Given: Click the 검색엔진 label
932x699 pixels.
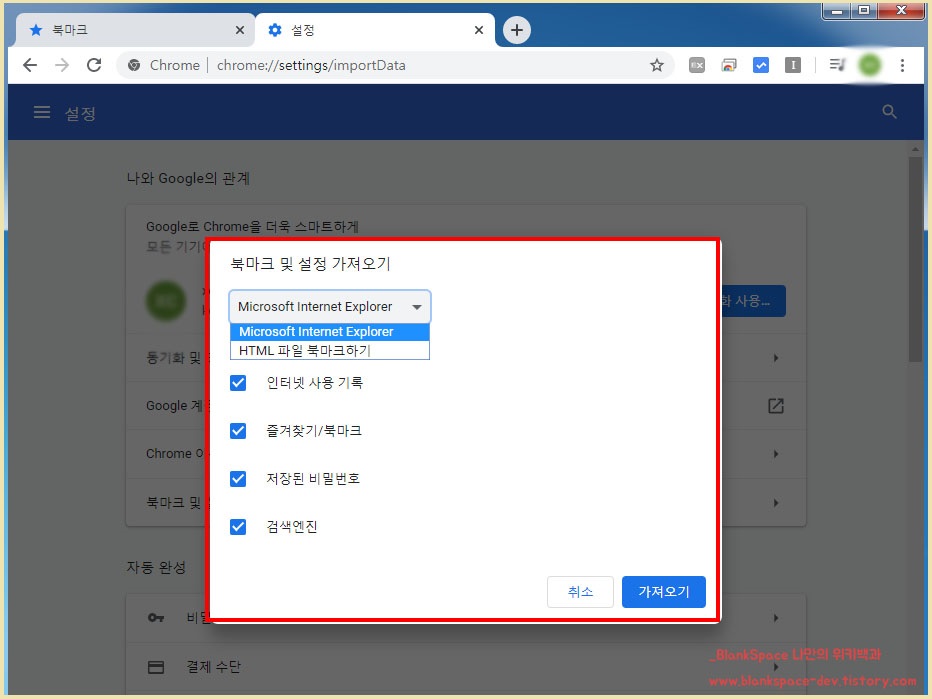Looking at the screenshot, I should pos(292,527).
